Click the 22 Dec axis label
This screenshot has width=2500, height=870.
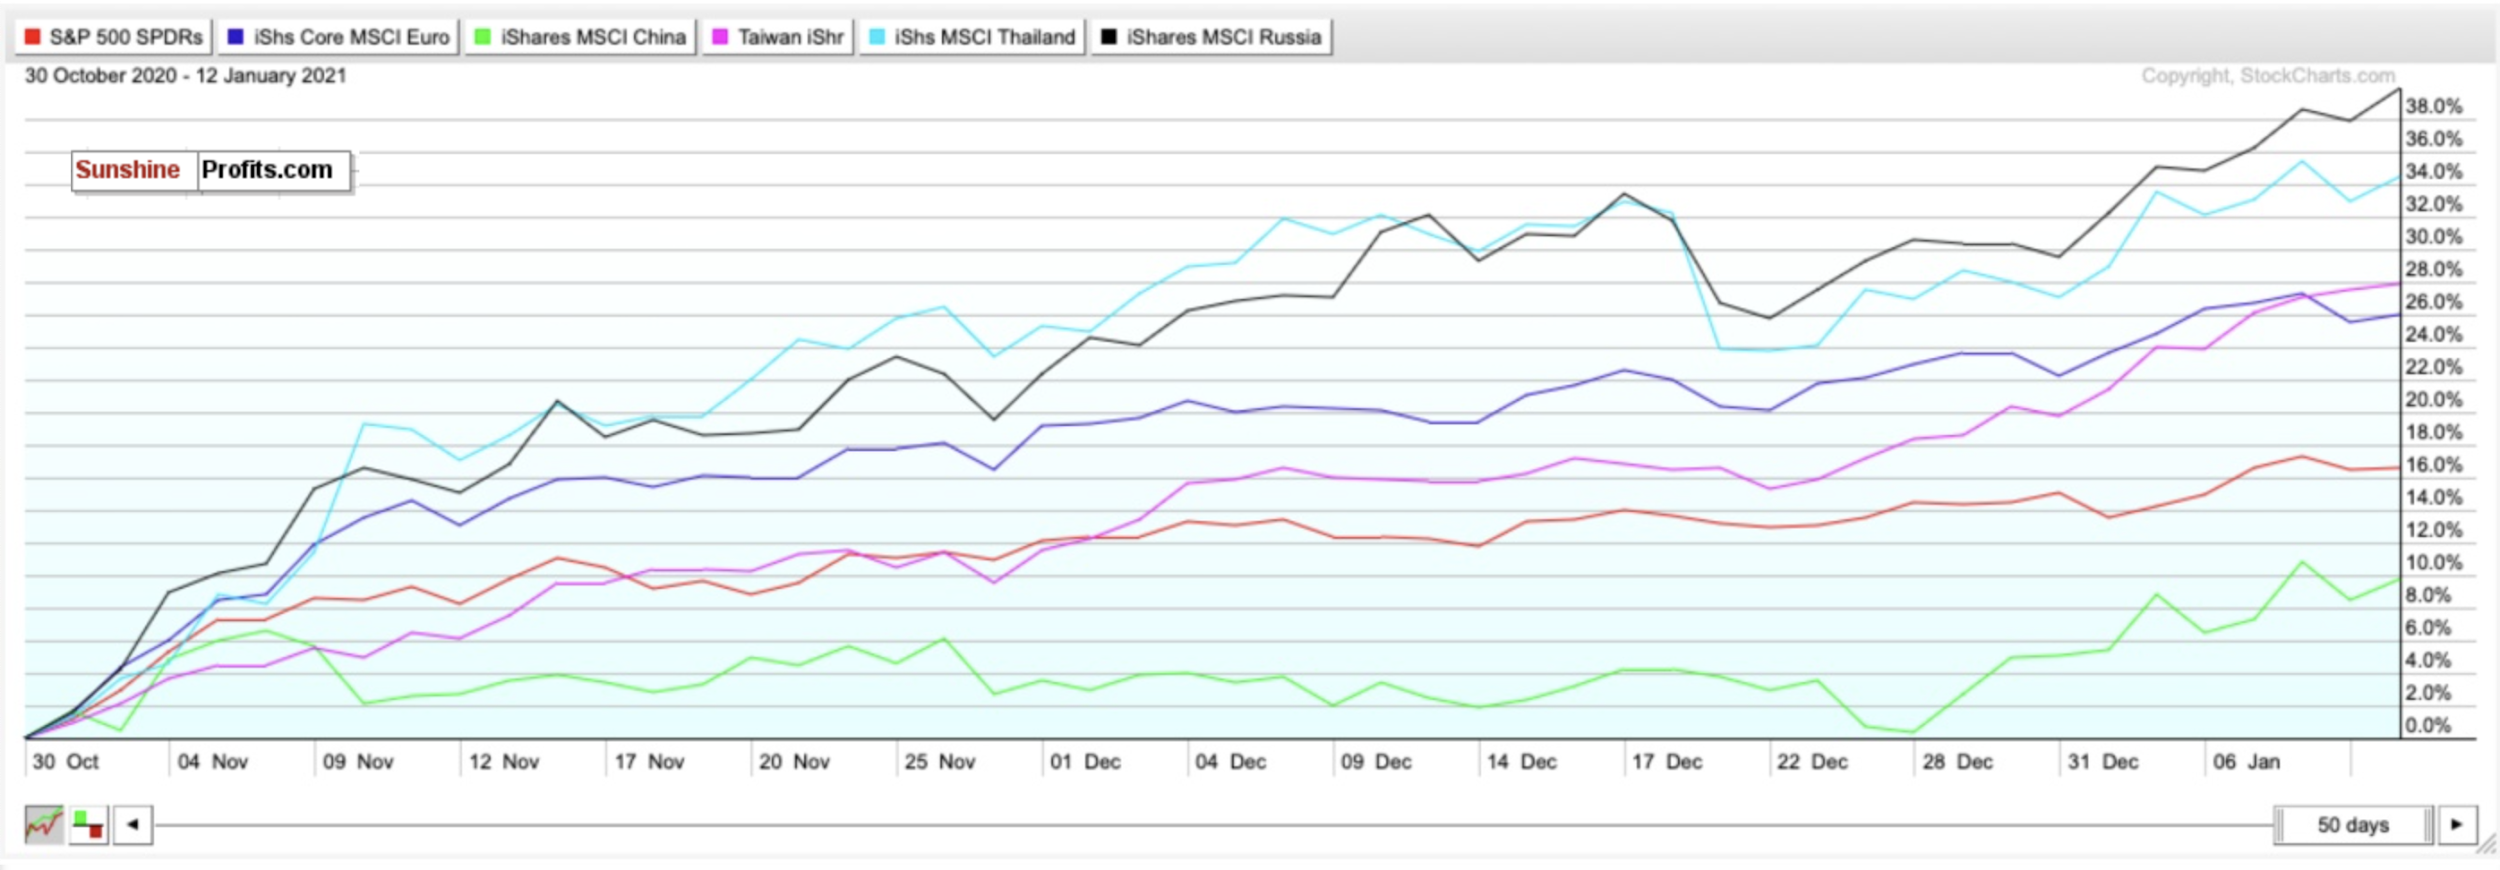tap(1812, 762)
